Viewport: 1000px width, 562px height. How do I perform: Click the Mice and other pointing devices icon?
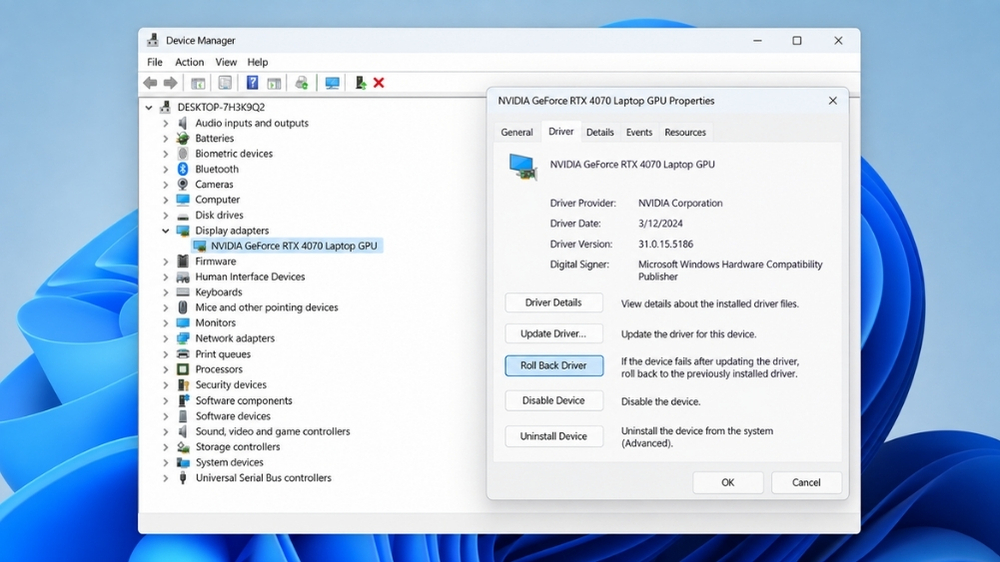point(183,307)
